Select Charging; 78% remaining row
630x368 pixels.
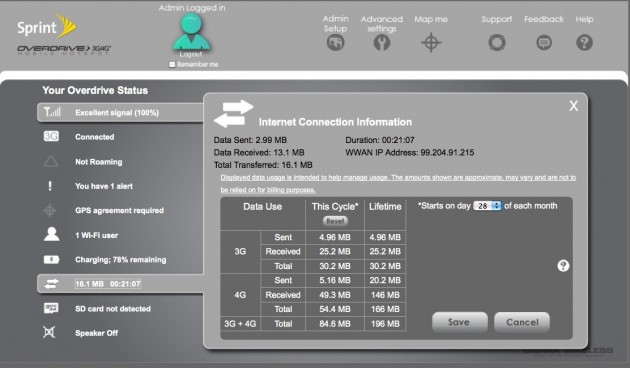click(x=121, y=260)
